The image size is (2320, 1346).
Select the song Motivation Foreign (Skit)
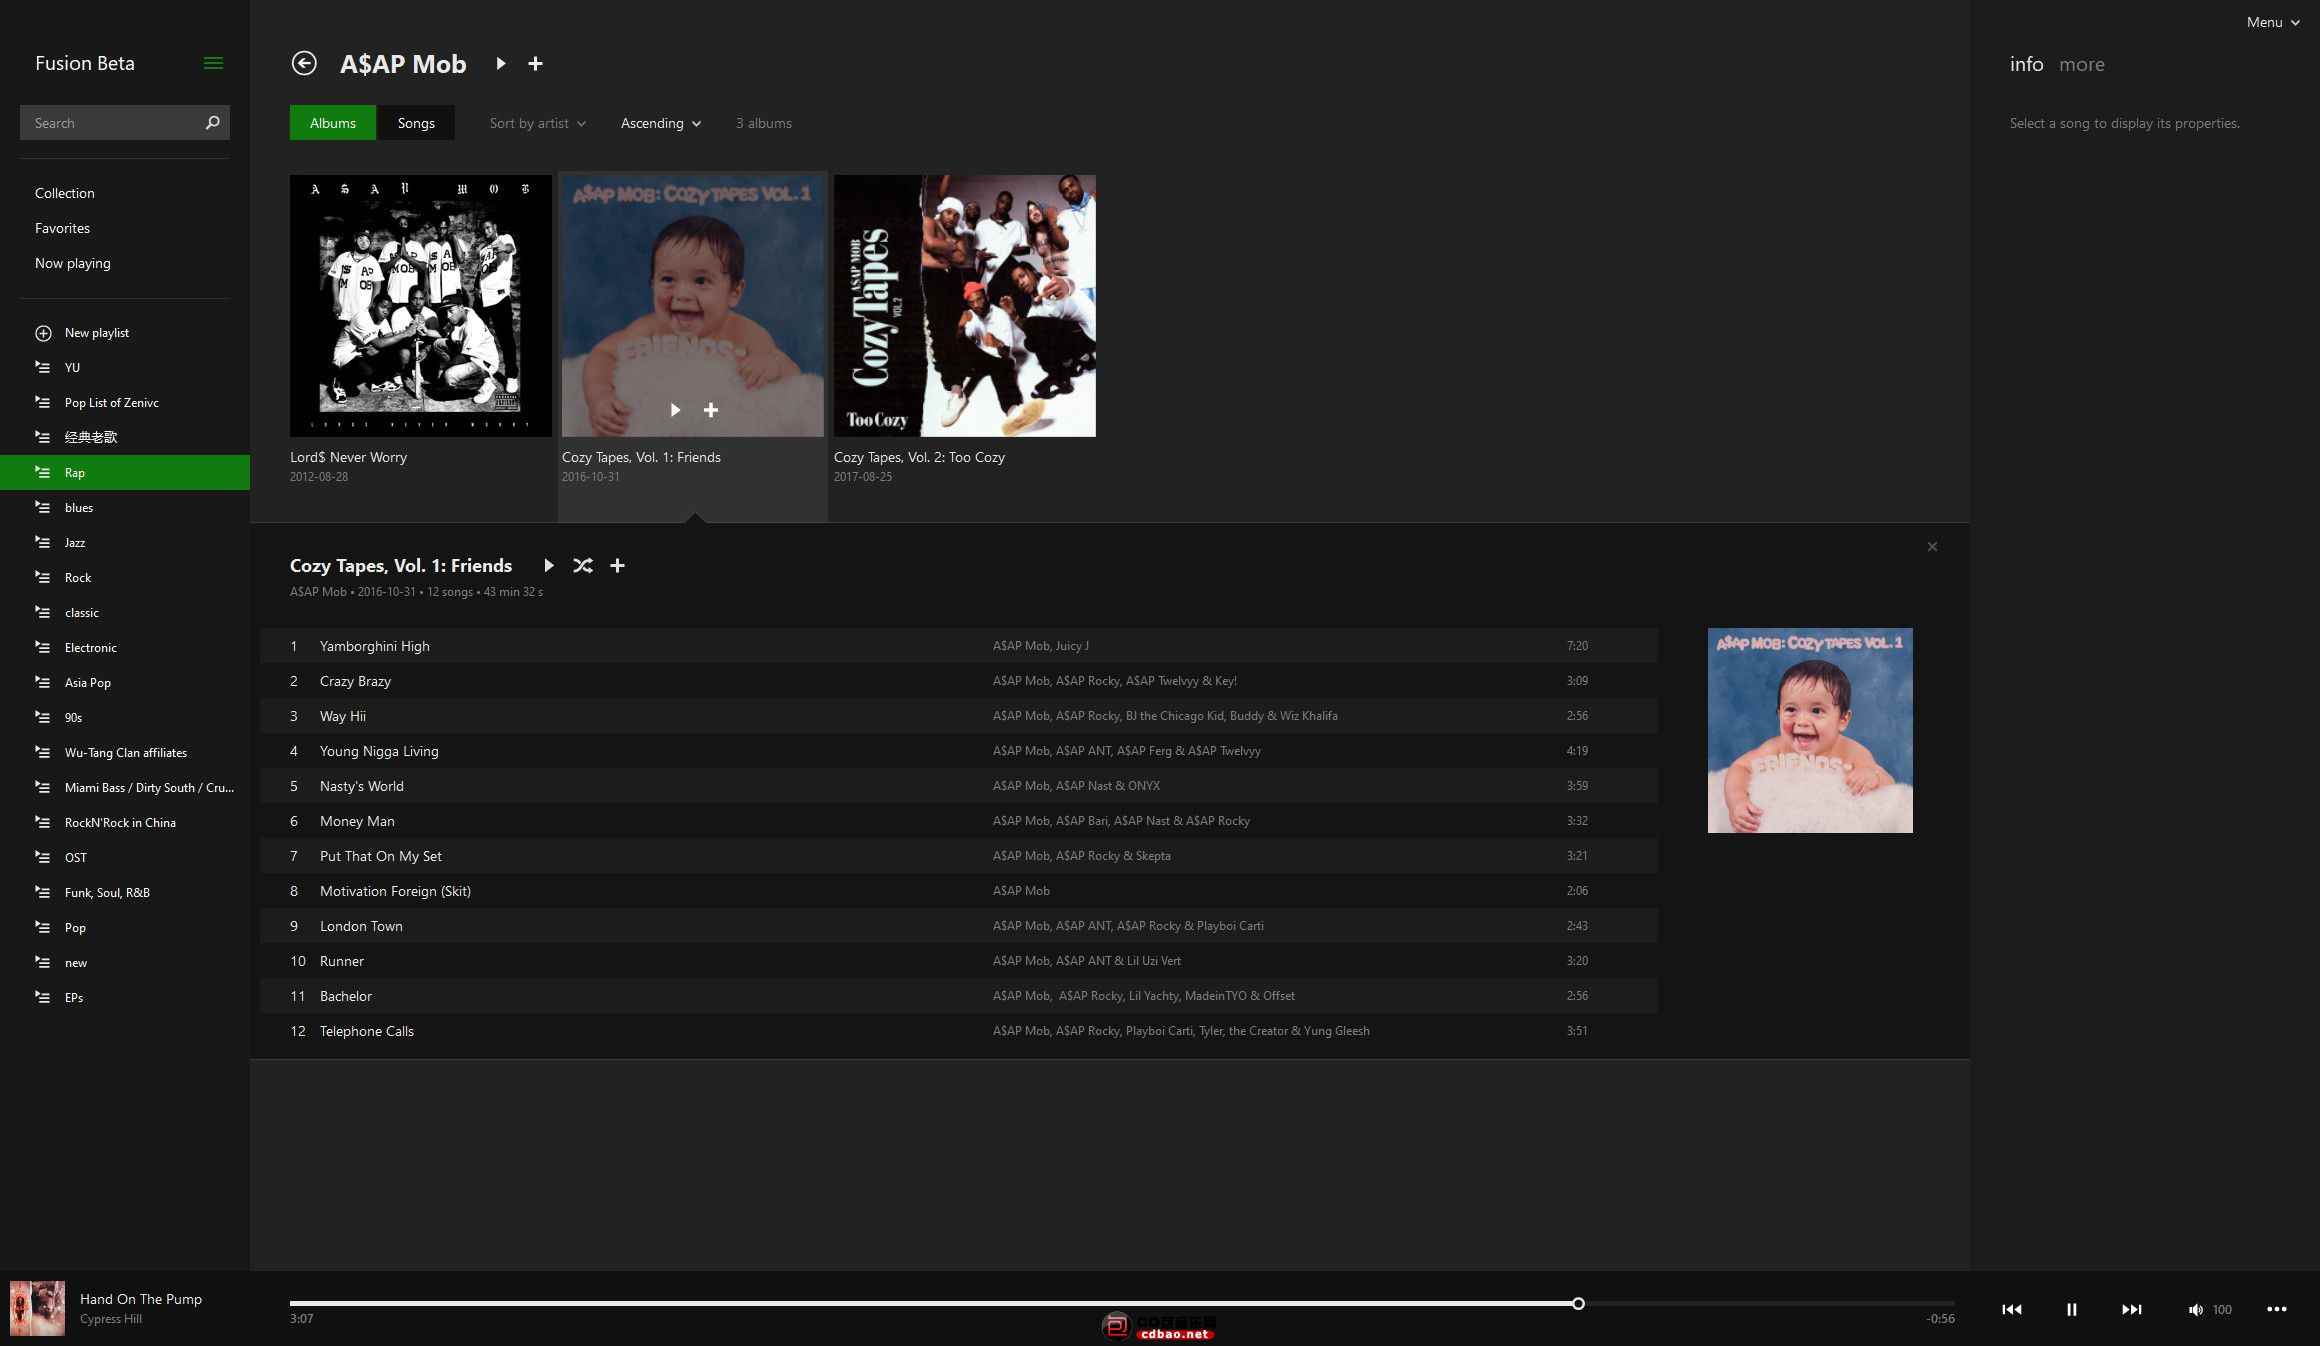click(959, 891)
